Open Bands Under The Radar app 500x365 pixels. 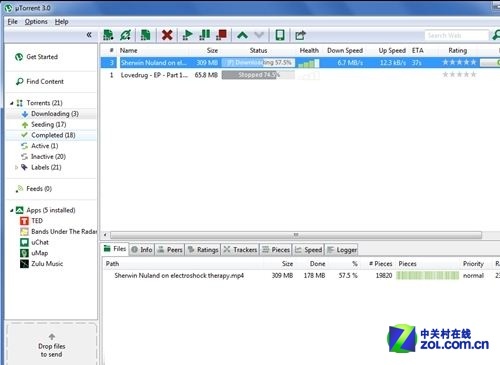59,231
